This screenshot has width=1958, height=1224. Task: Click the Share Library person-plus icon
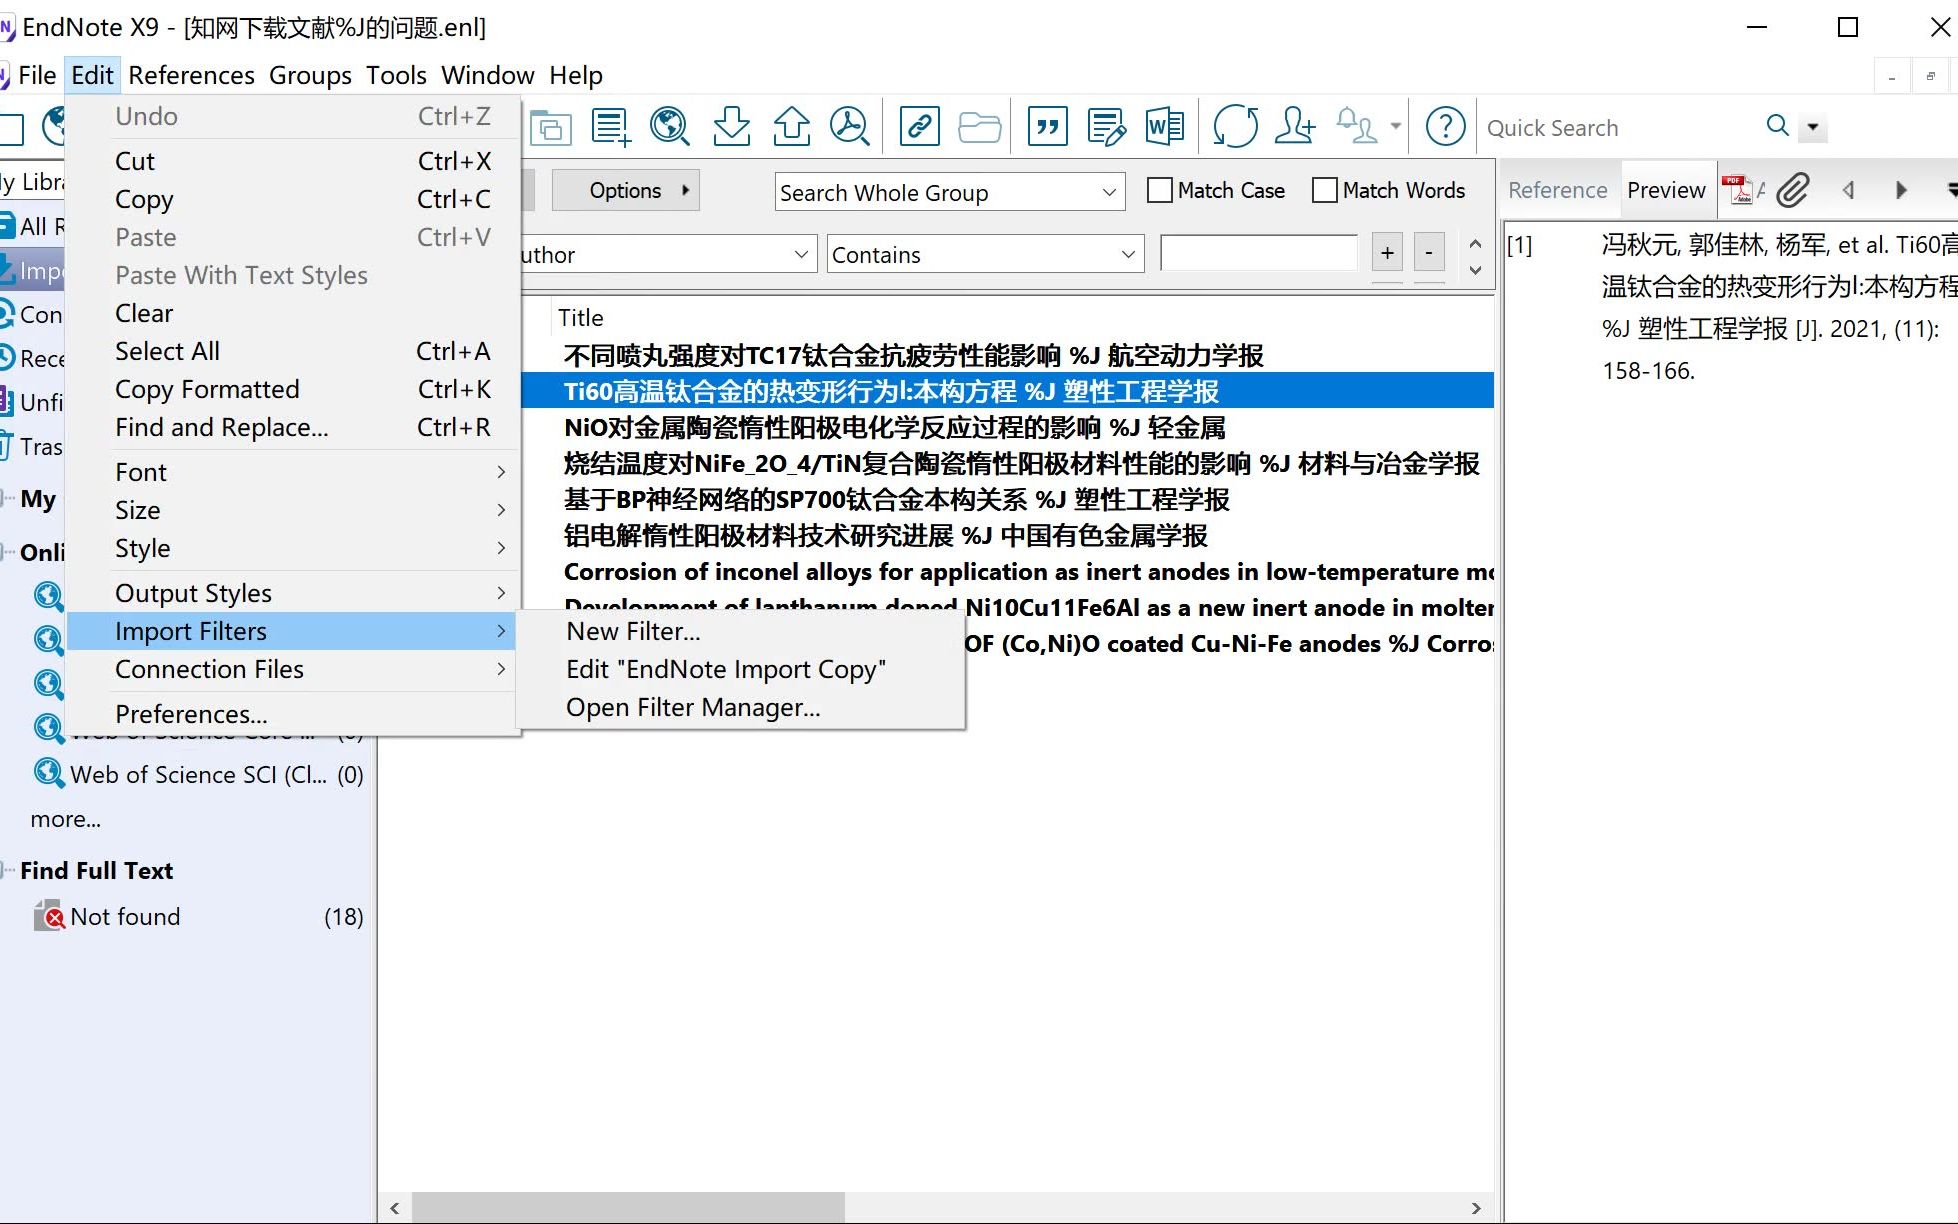tap(1294, 127)
